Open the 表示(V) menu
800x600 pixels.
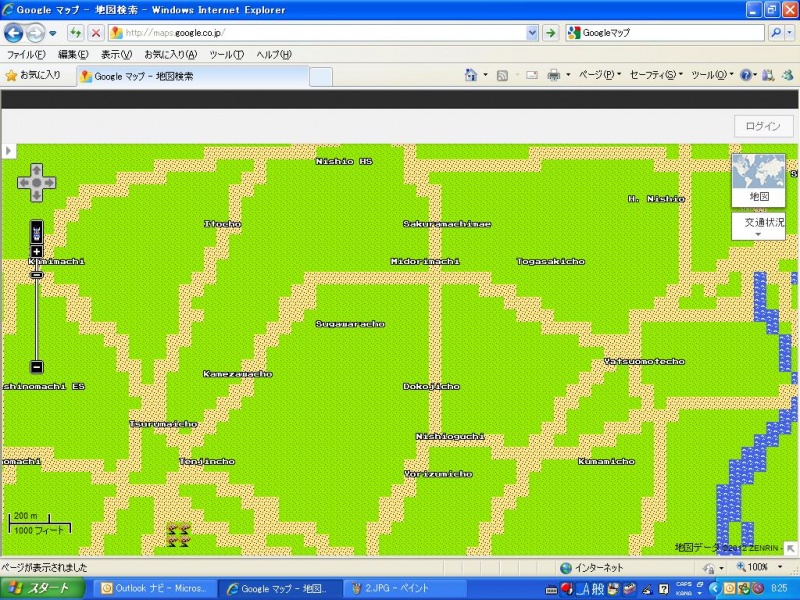(x=116, y=55)
